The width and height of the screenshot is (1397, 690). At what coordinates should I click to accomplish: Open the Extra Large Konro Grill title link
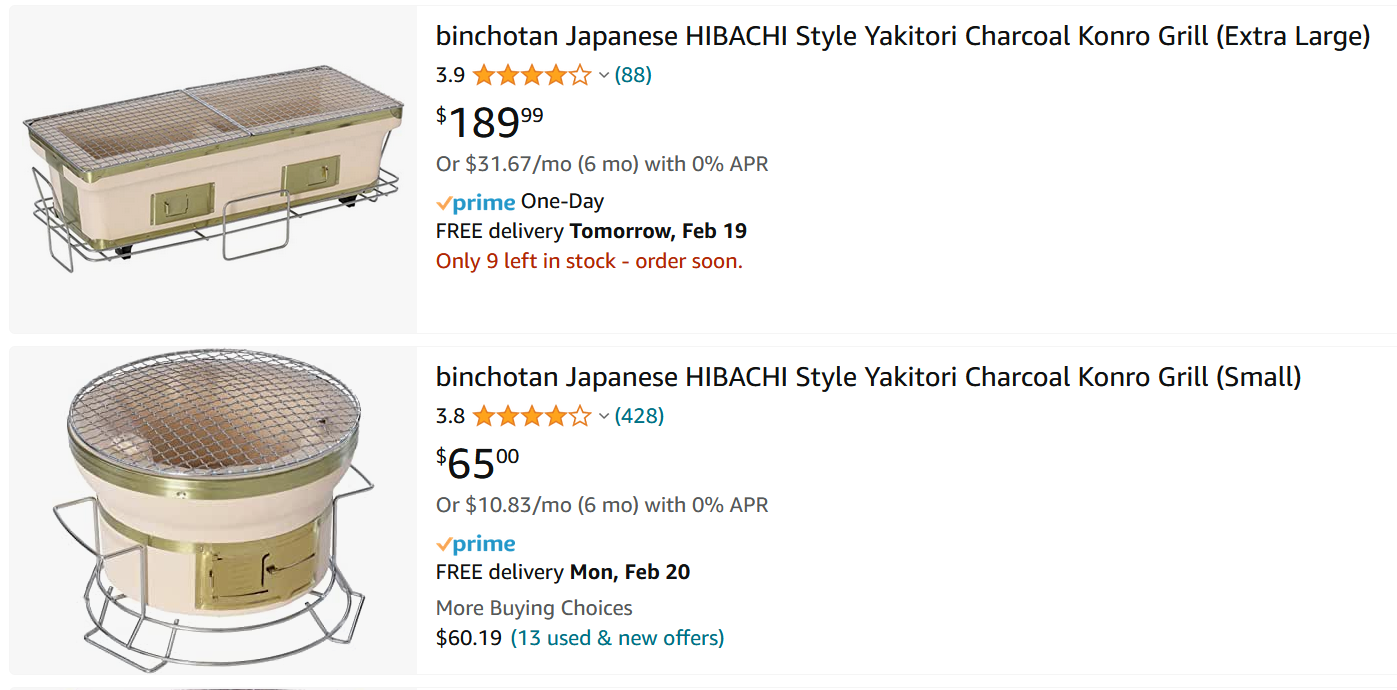[x=903, y=37]
